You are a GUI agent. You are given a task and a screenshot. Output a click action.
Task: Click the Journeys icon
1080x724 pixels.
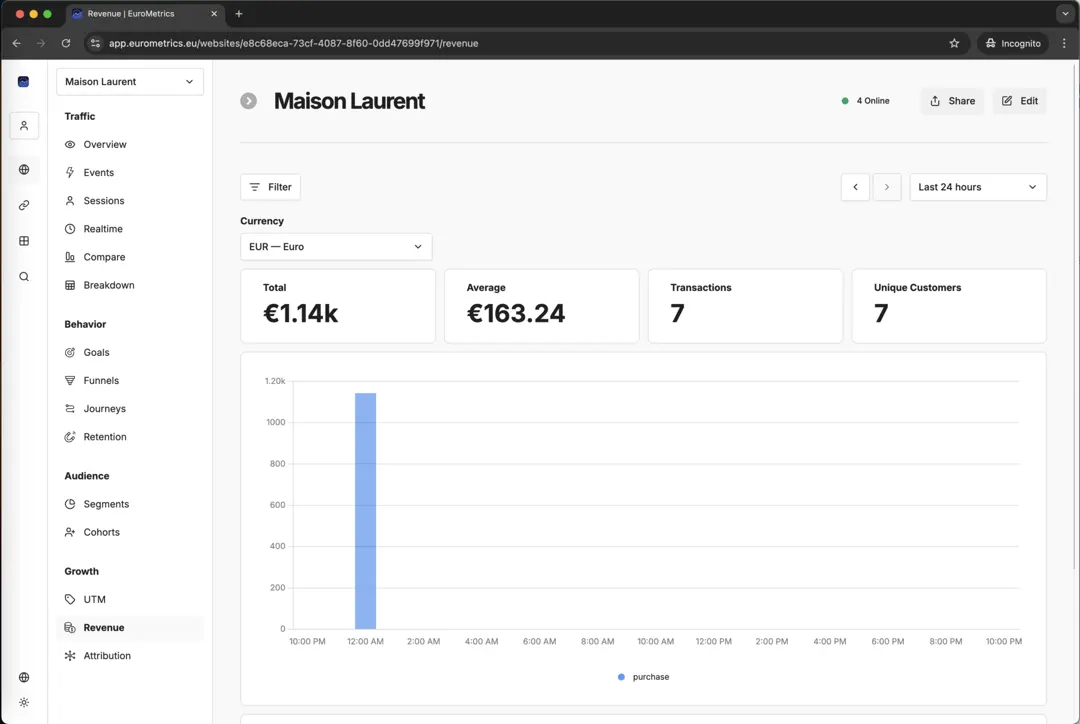coord(70,409)
